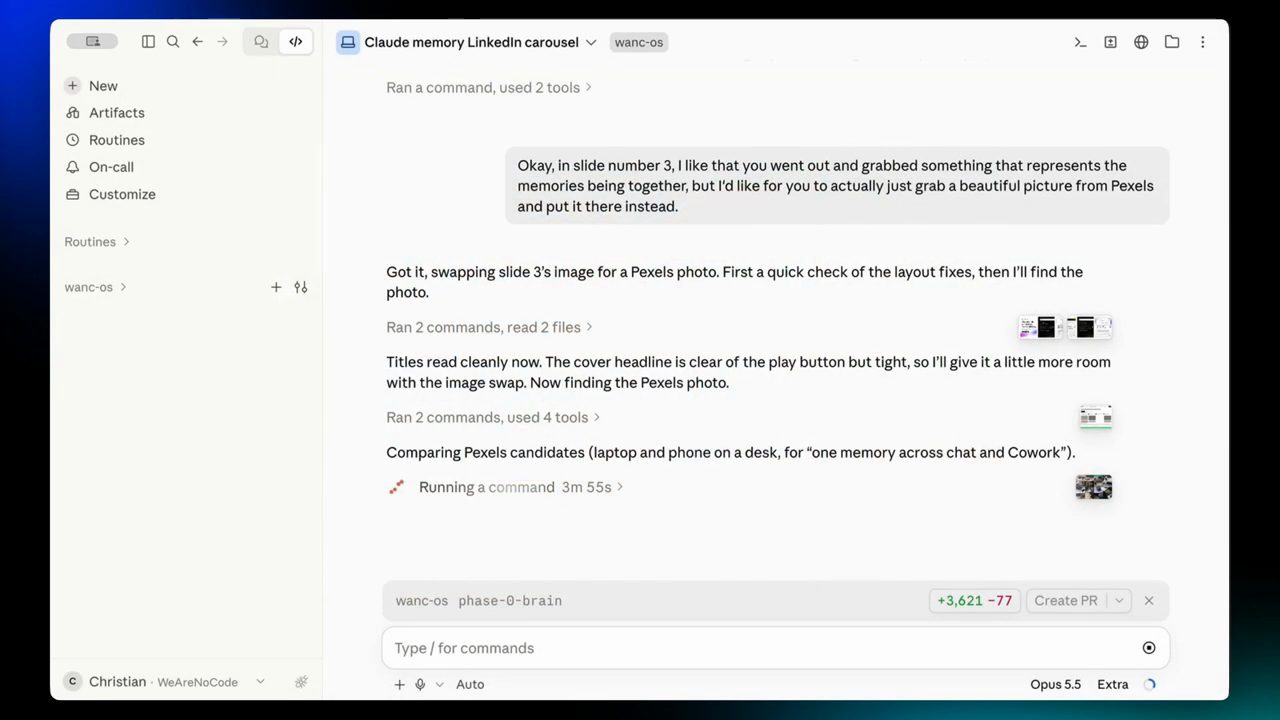Expand 'Ran 2 commands, read 2 files'
The width and height of the screenshot is (1280, 720).
pos(490,327)
